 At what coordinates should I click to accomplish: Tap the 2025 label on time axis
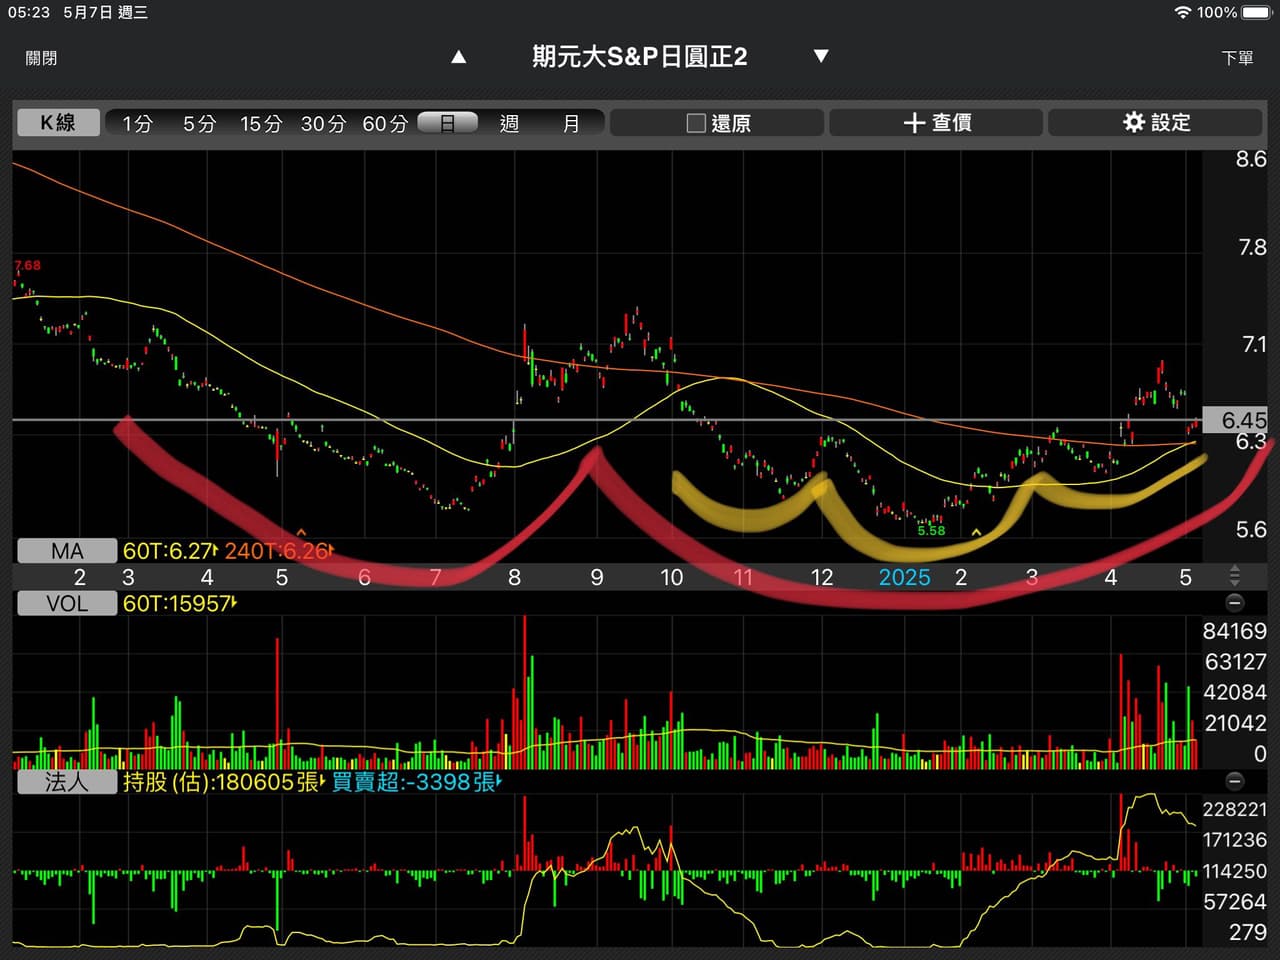[904, 577]
